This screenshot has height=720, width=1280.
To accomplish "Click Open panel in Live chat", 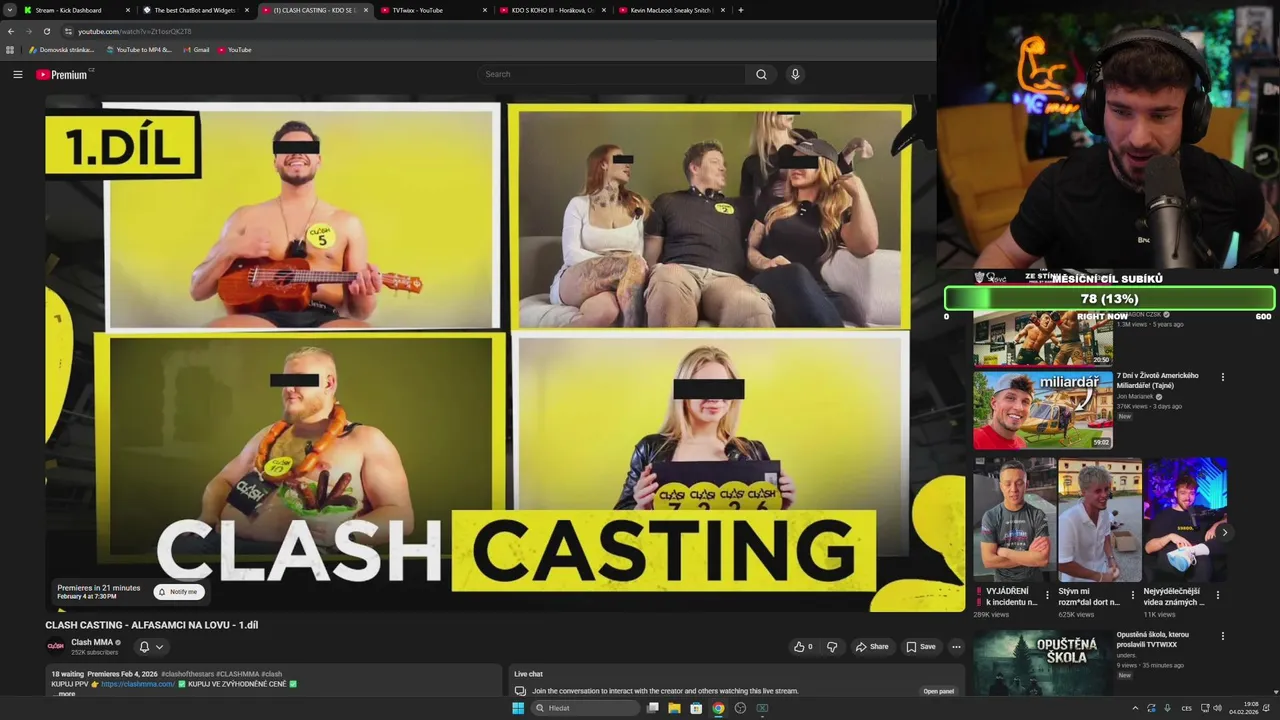I will (x=938, y=691).
